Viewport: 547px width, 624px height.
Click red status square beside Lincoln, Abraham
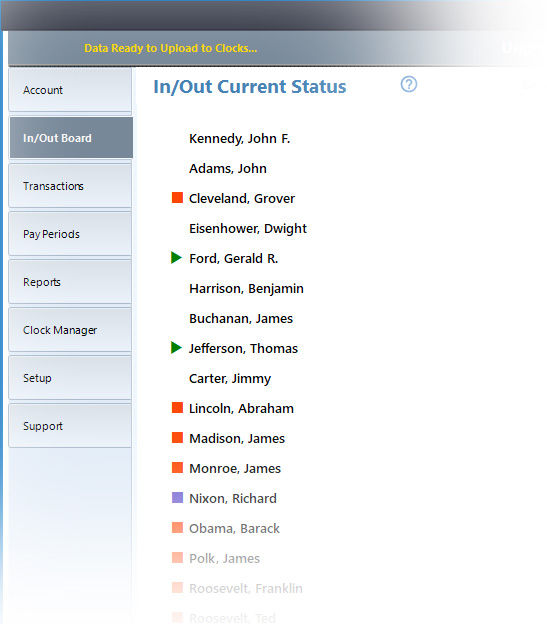pos(177,408)
